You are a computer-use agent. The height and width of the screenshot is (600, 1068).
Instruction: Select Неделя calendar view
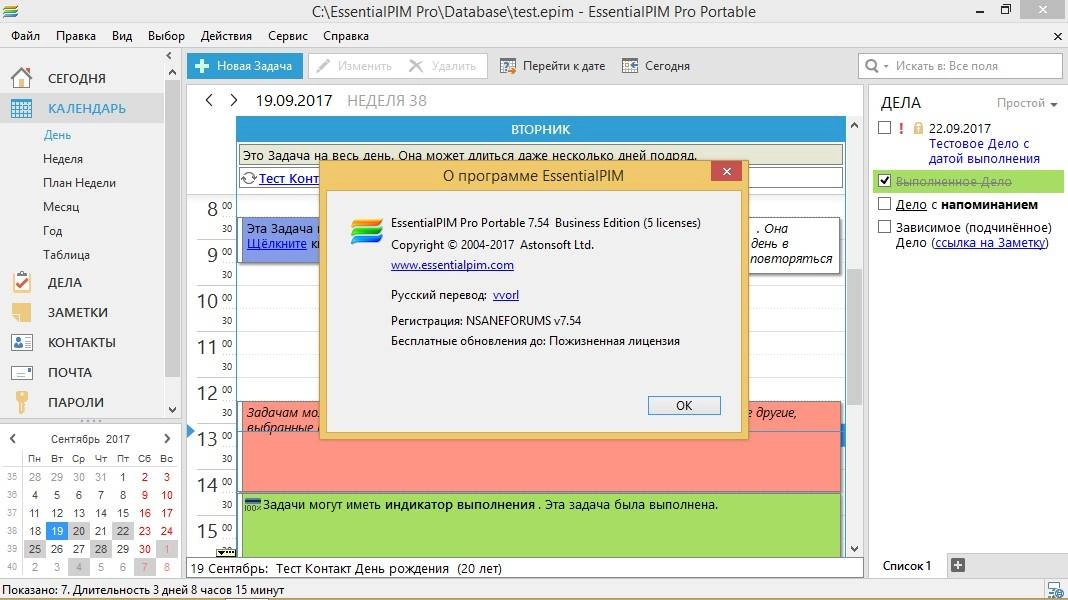coord(63,159)
